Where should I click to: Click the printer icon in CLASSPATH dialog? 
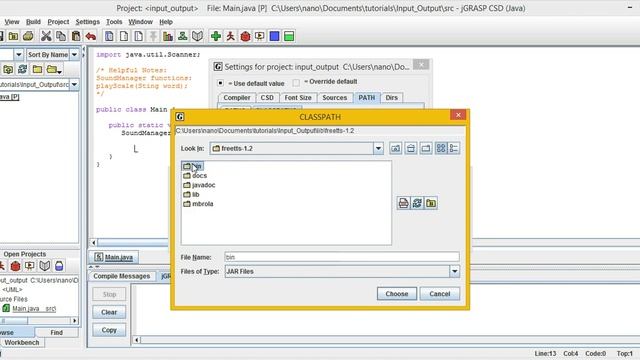(x=403, y=203)
